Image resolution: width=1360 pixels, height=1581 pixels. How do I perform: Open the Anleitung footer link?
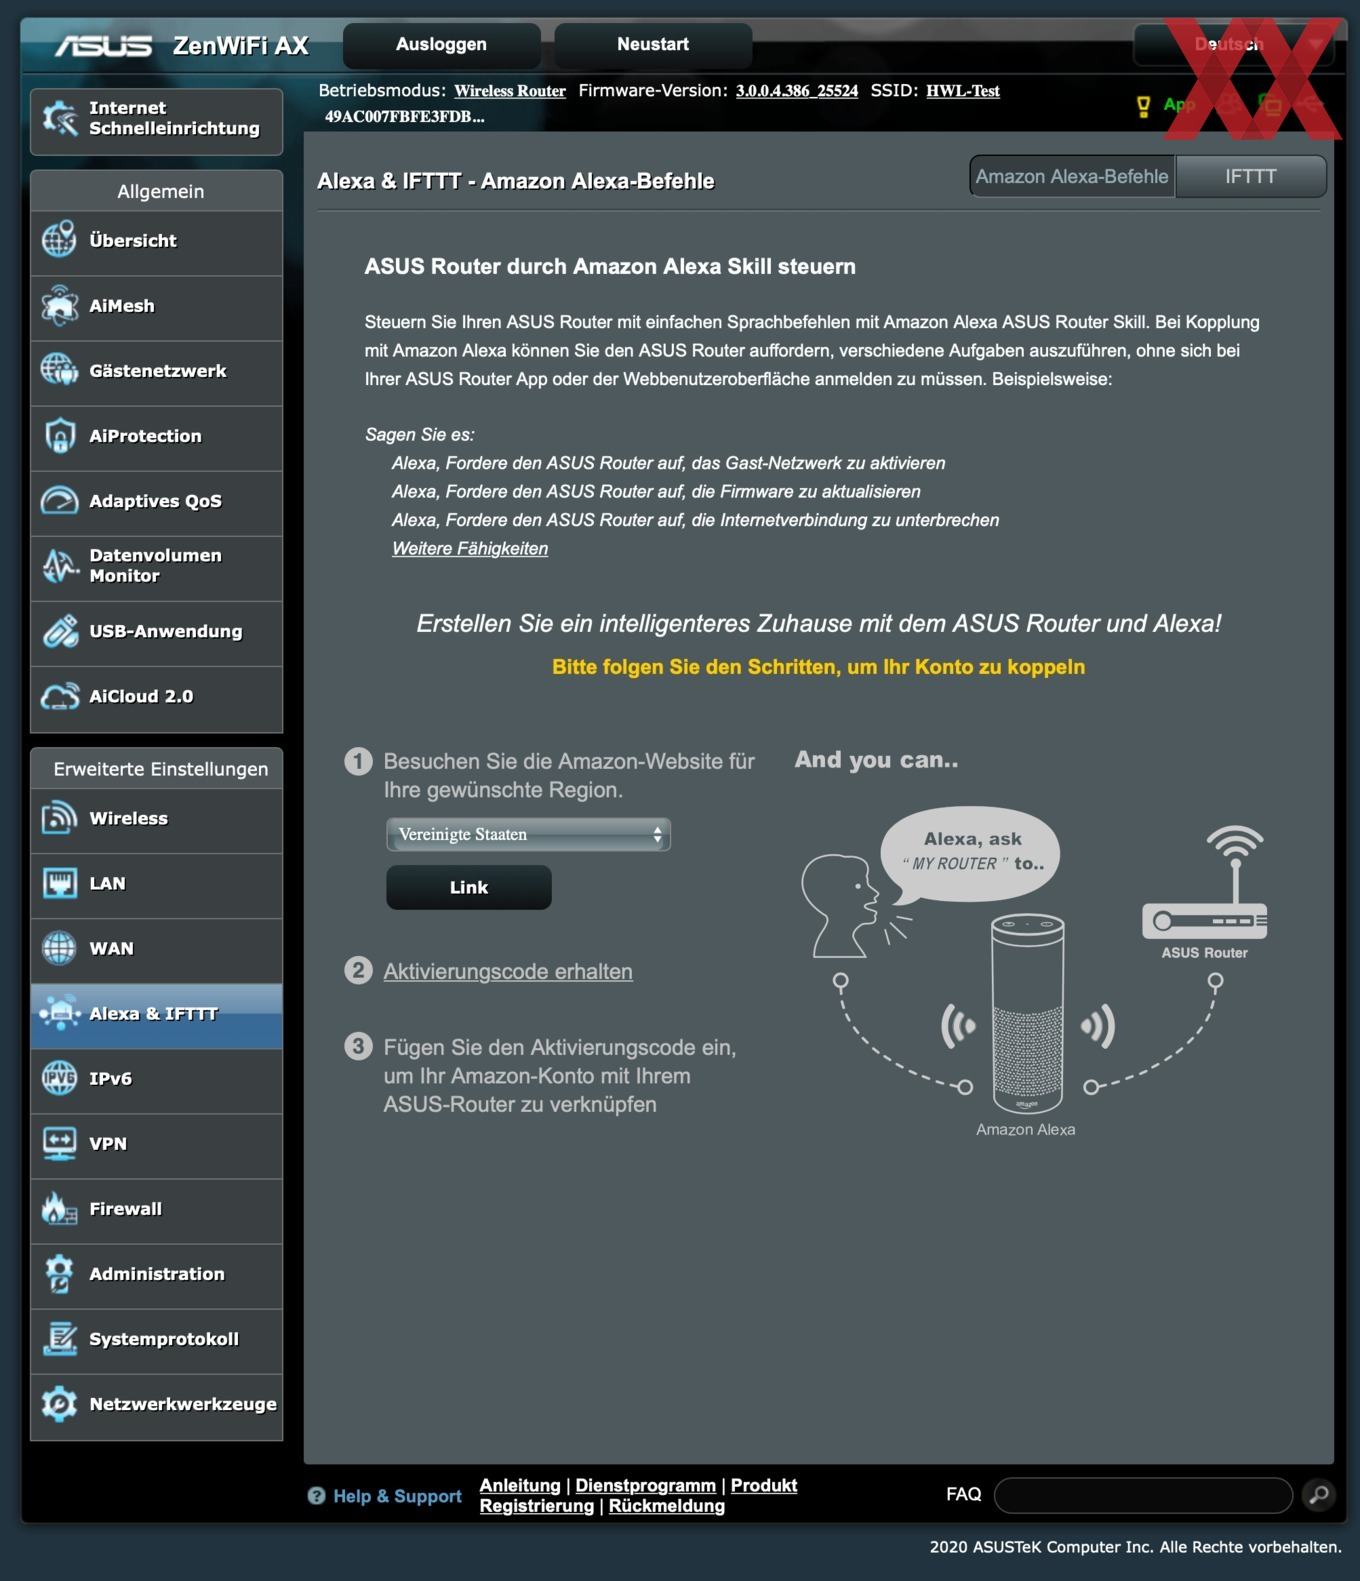520,1485
